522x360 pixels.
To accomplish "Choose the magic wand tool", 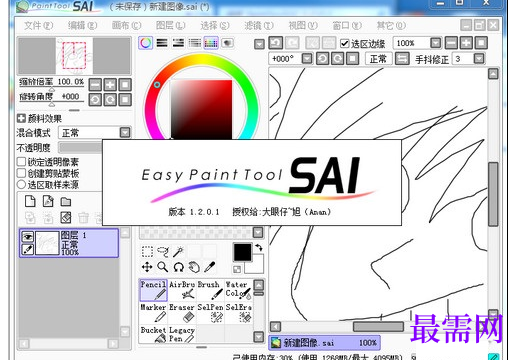I will tap(178, 252).
